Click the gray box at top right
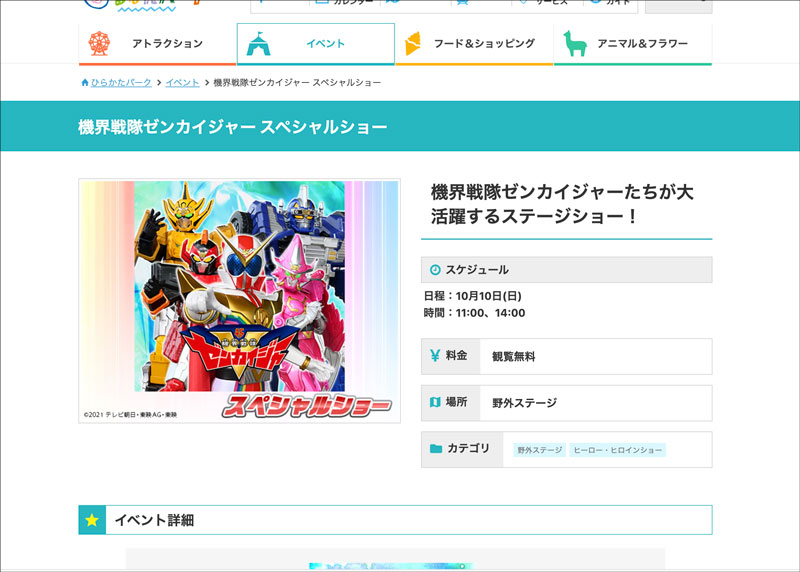 678,5
